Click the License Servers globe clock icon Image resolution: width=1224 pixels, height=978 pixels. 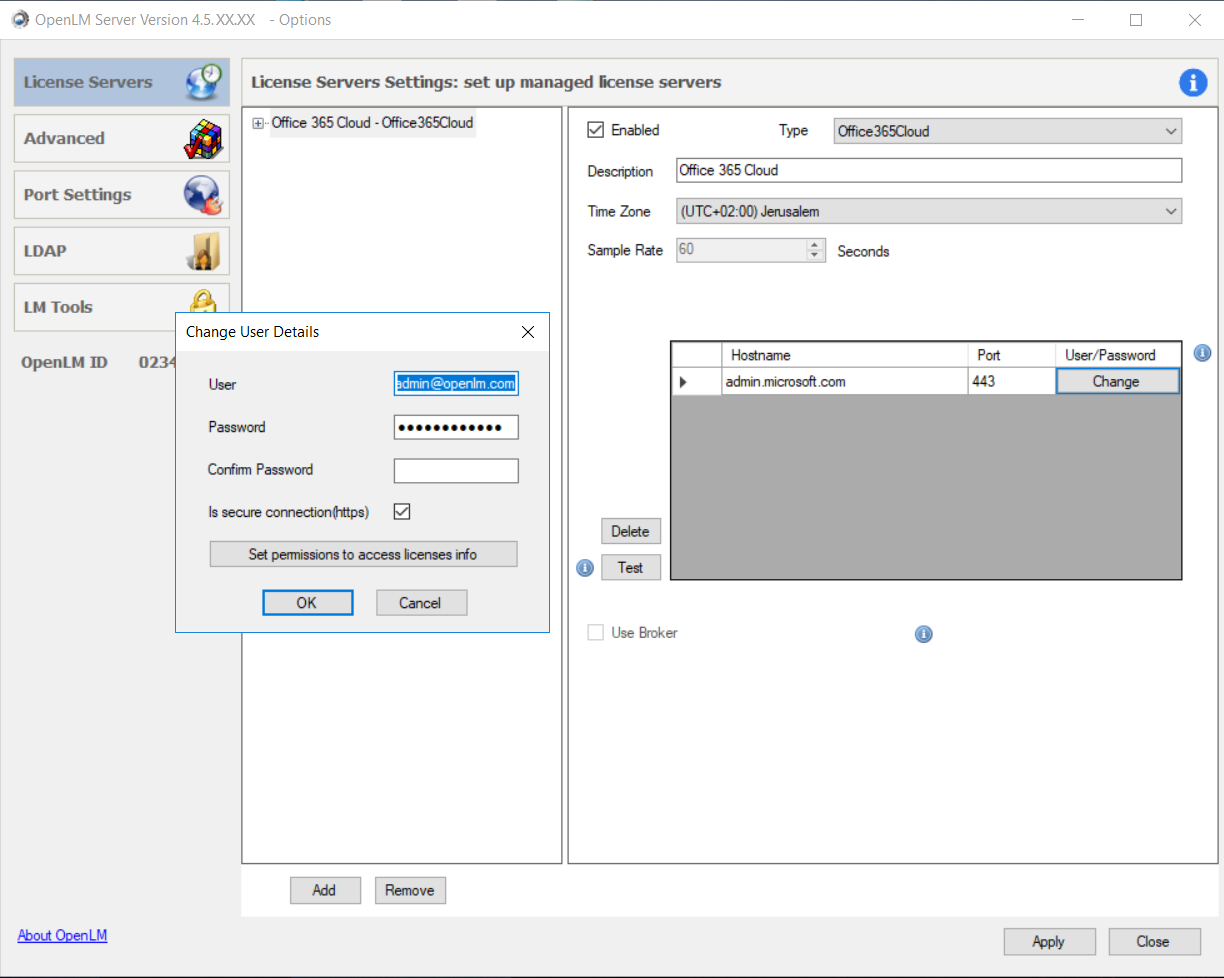point(204,82)
